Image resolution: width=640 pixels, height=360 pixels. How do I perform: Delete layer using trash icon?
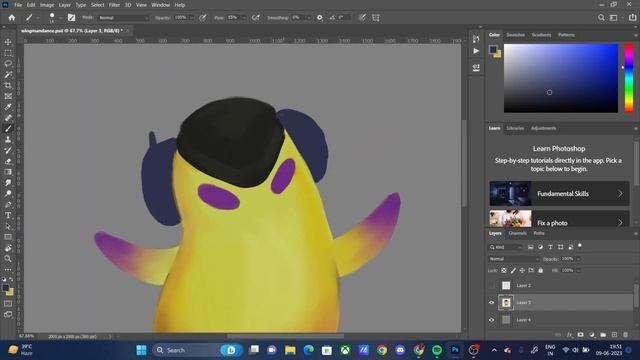pos(625,335)
